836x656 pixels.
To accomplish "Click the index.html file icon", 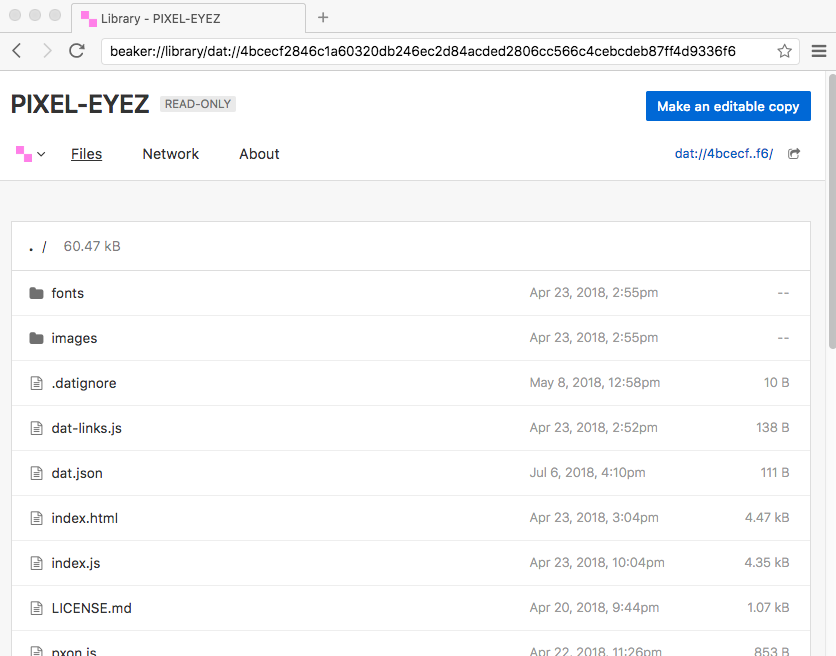I will [x=36, y=518].
